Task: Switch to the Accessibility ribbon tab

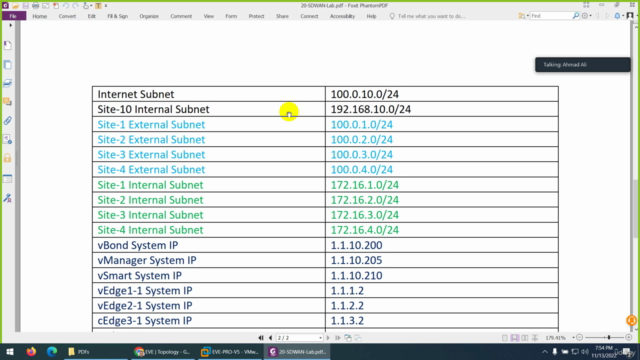Action: tap(342, 16)
